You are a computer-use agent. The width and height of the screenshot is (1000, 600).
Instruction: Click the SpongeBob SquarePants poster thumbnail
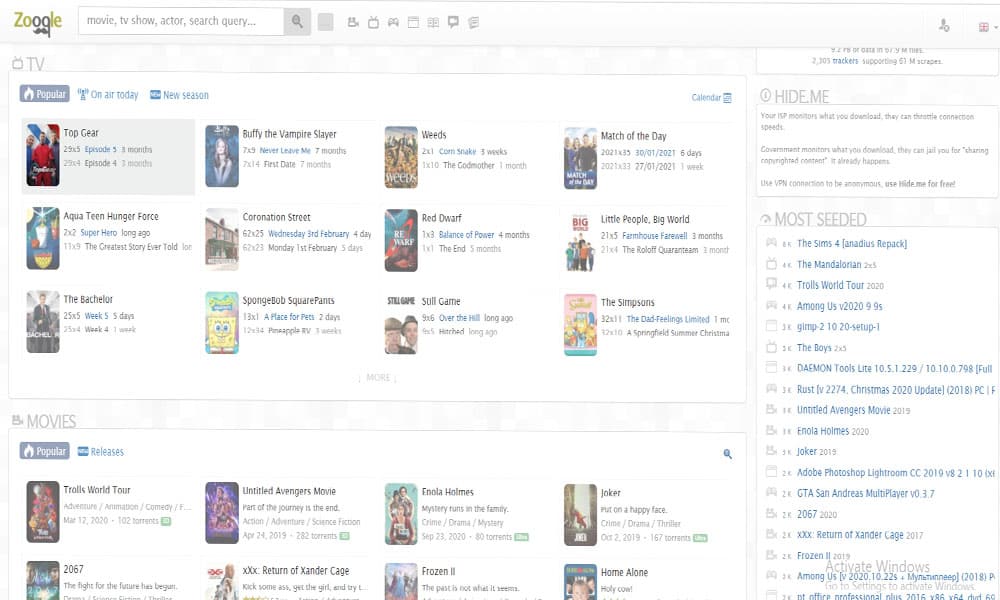[x=222, y=322]
